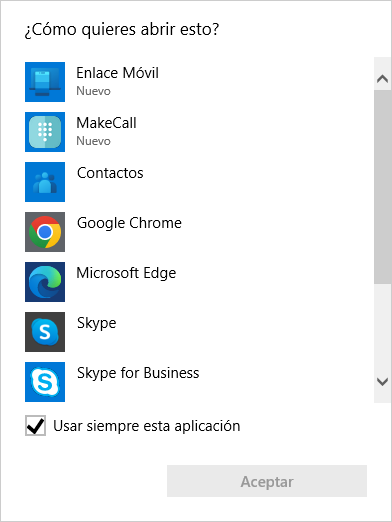Select the Google Chrome icon
392x522 pixels.
pos(45,232)
